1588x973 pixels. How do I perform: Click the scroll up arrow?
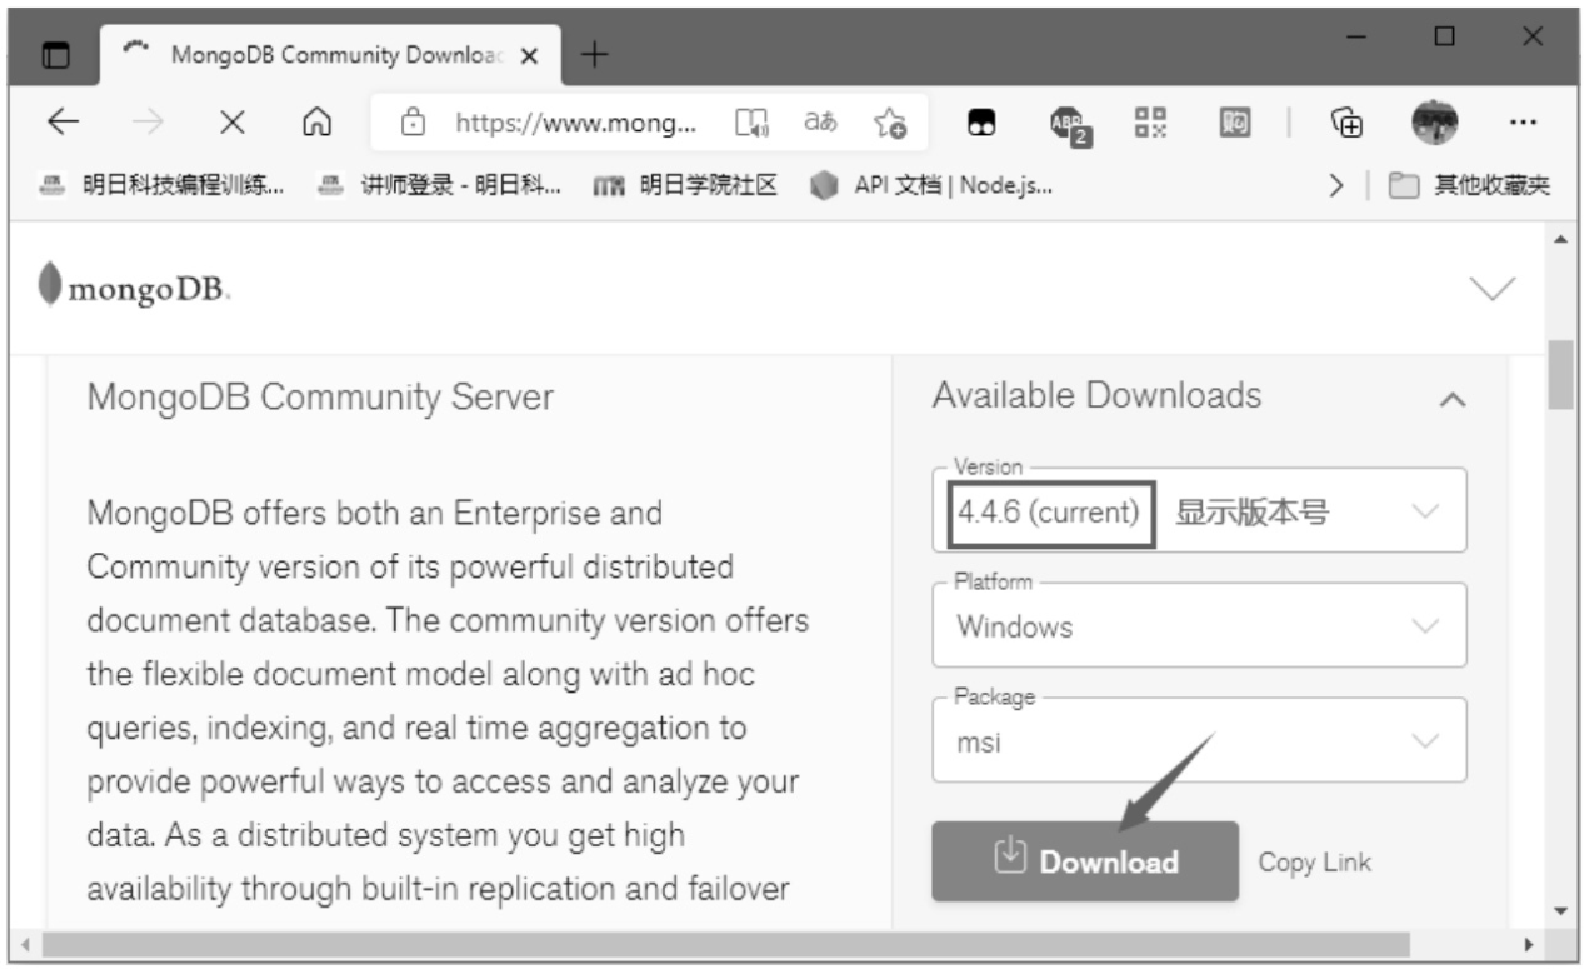(x=1560, y=239)
